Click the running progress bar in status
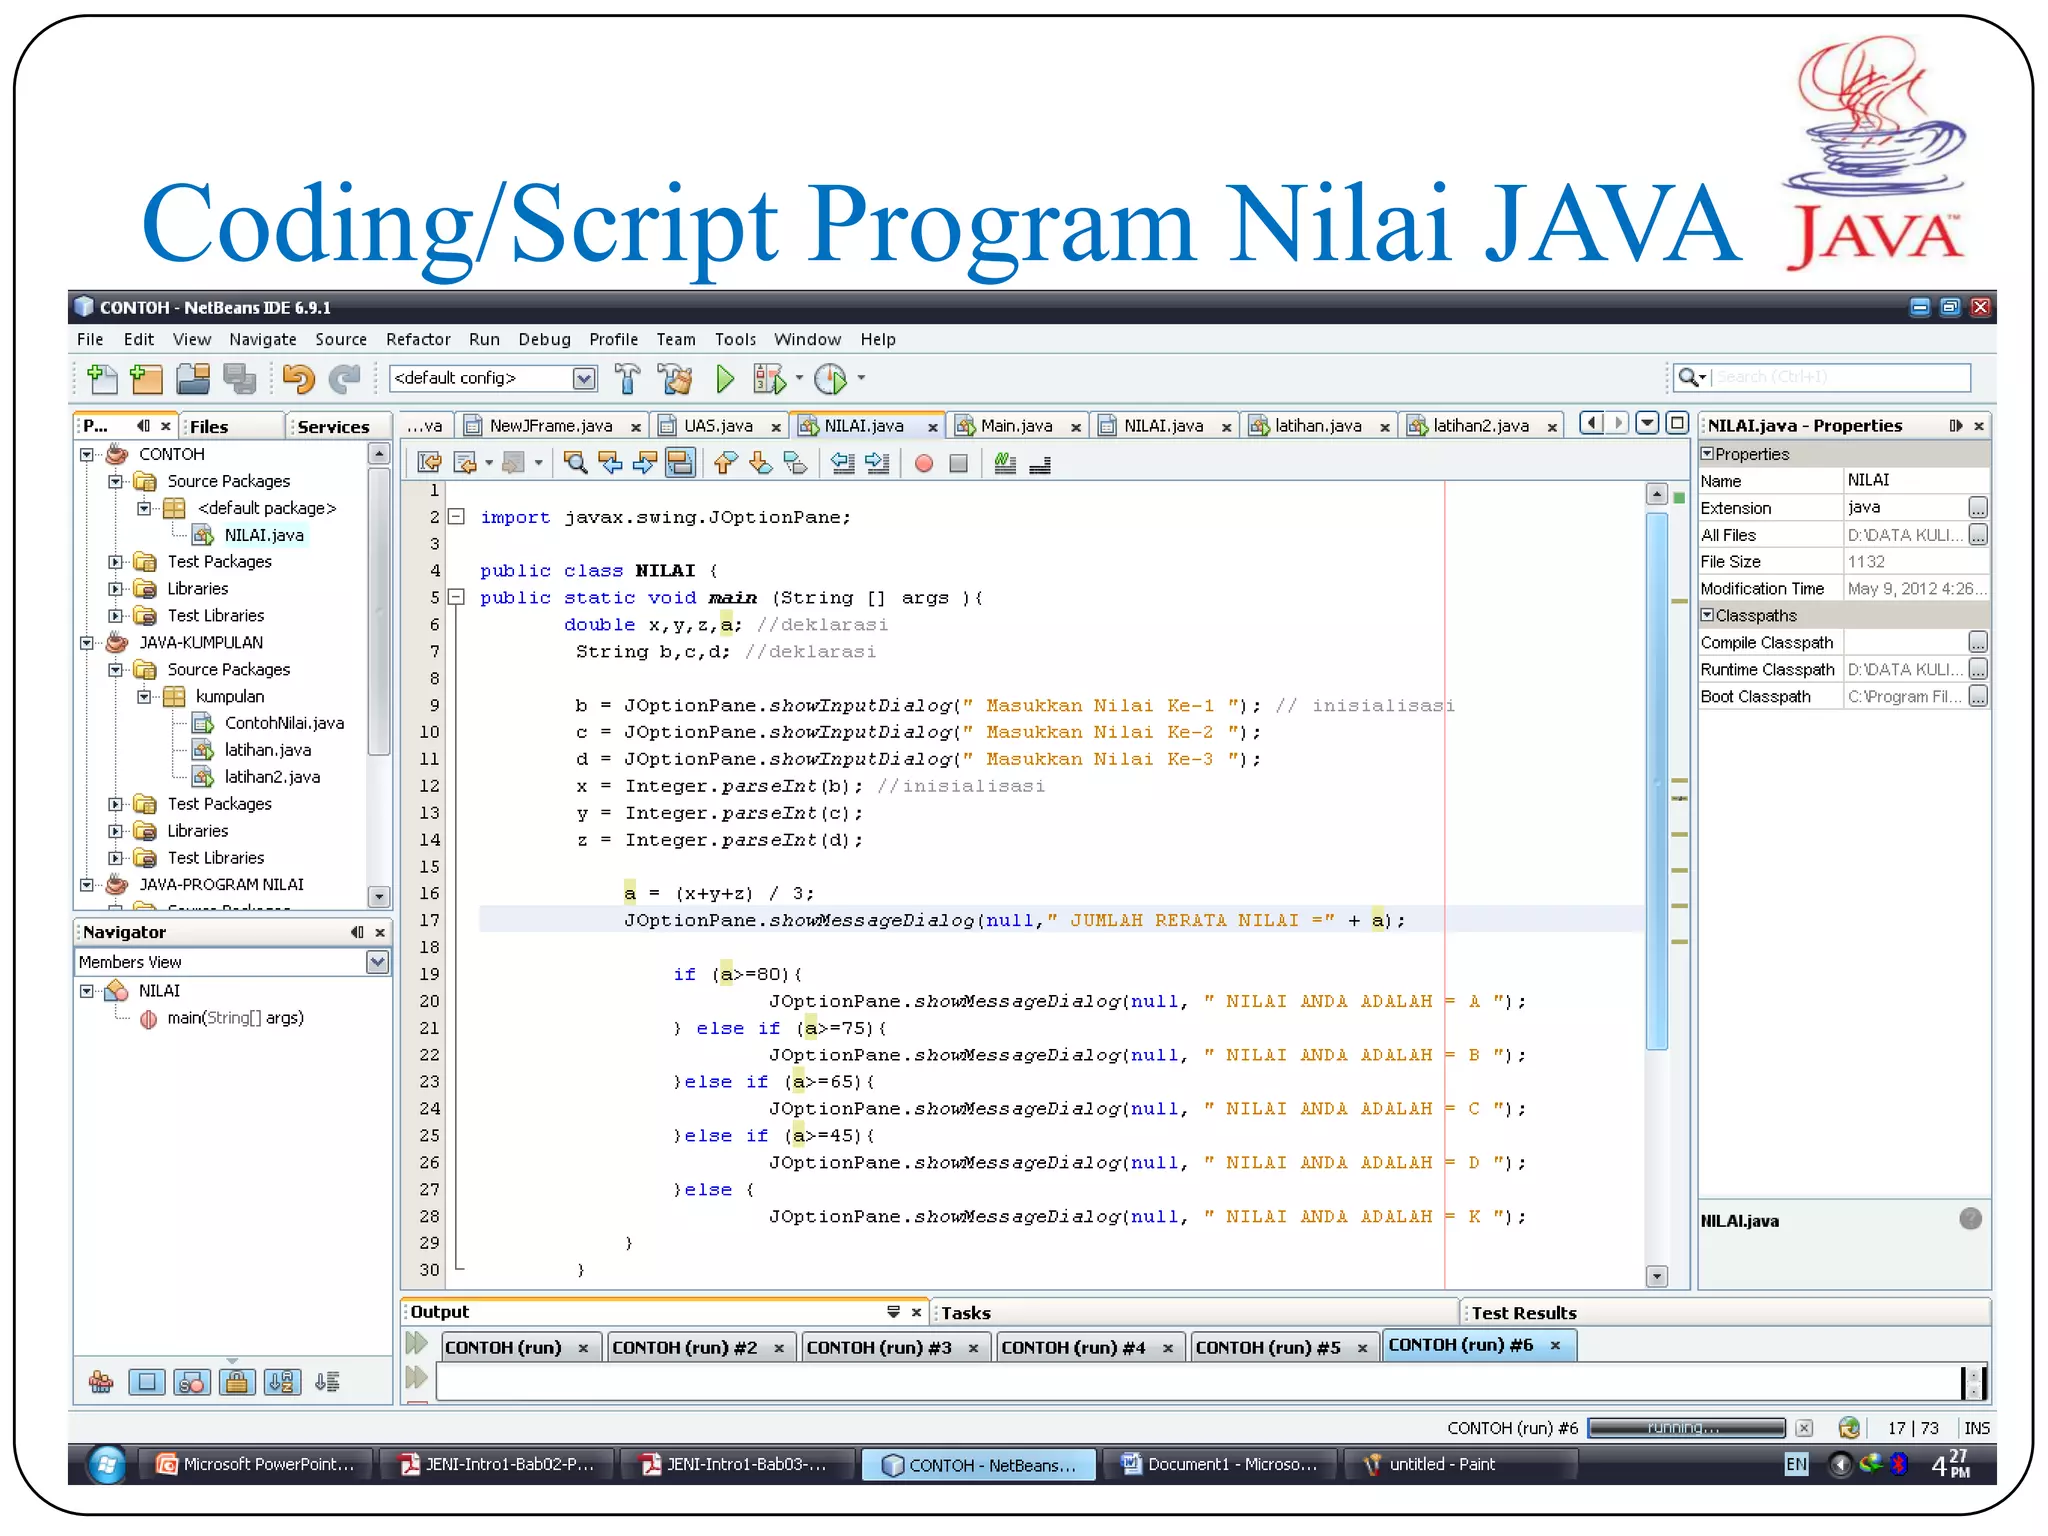The width and height of the screenshot is (2048, 1536). (x=1686, y=1428)
